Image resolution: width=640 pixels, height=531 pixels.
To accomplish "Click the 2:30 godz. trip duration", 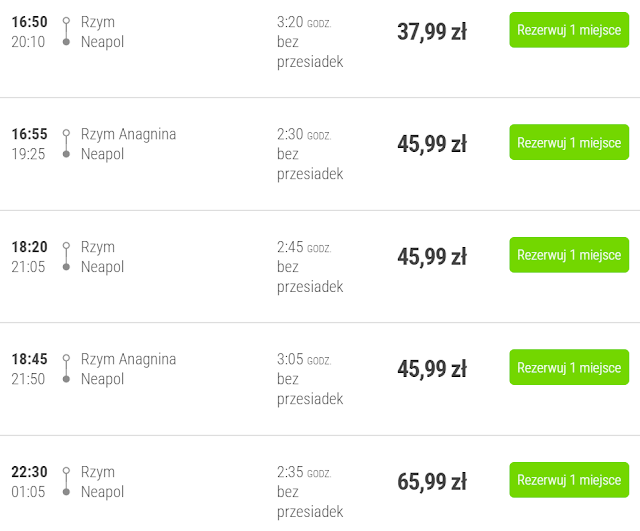I will 304,135.
